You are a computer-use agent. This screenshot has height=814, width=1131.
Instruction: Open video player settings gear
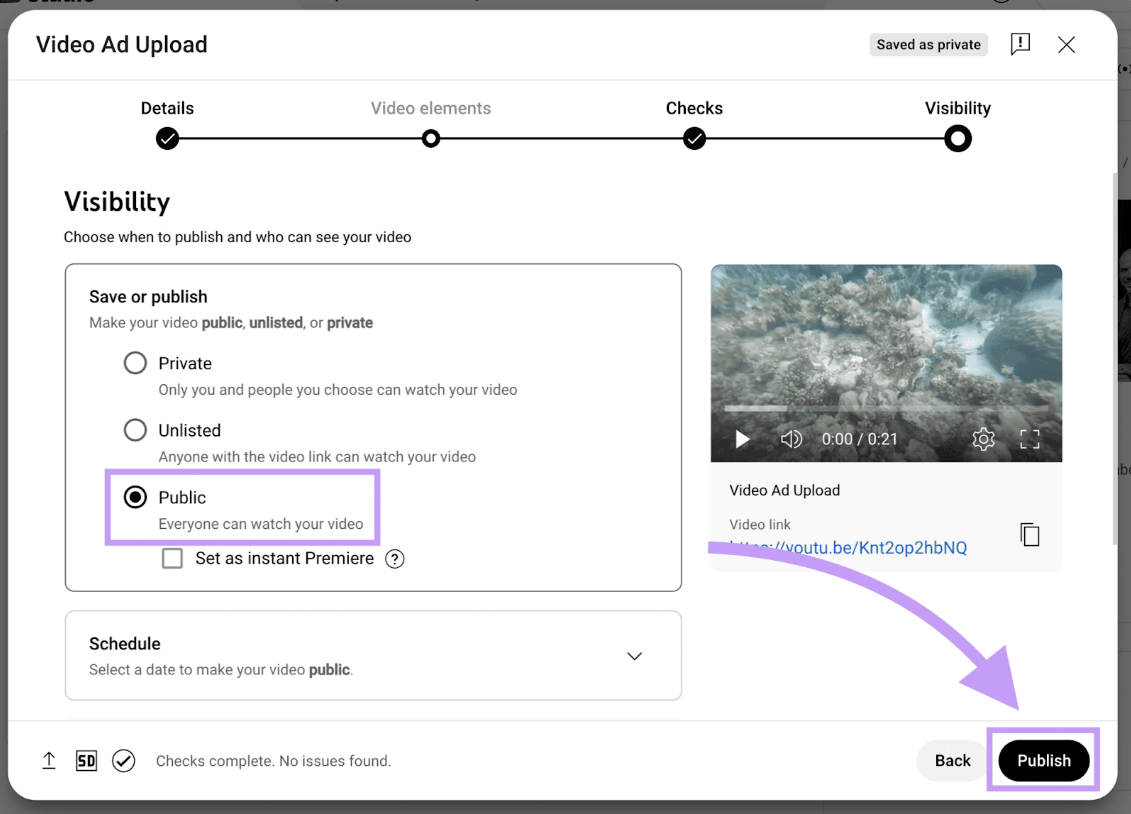click(983, 439)
